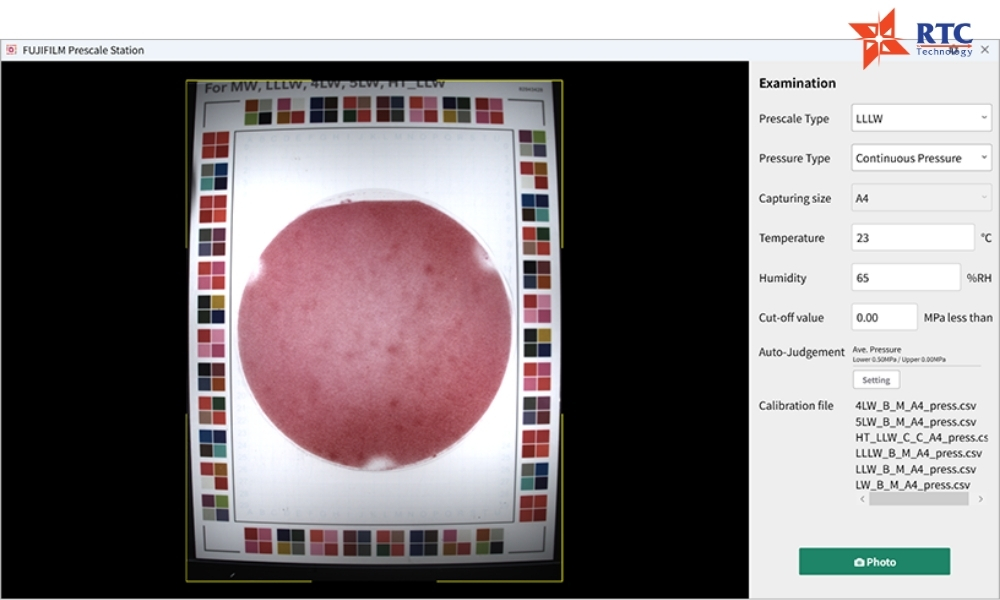
Task: Click the Cut-off value input box
Action: [884, 317]
